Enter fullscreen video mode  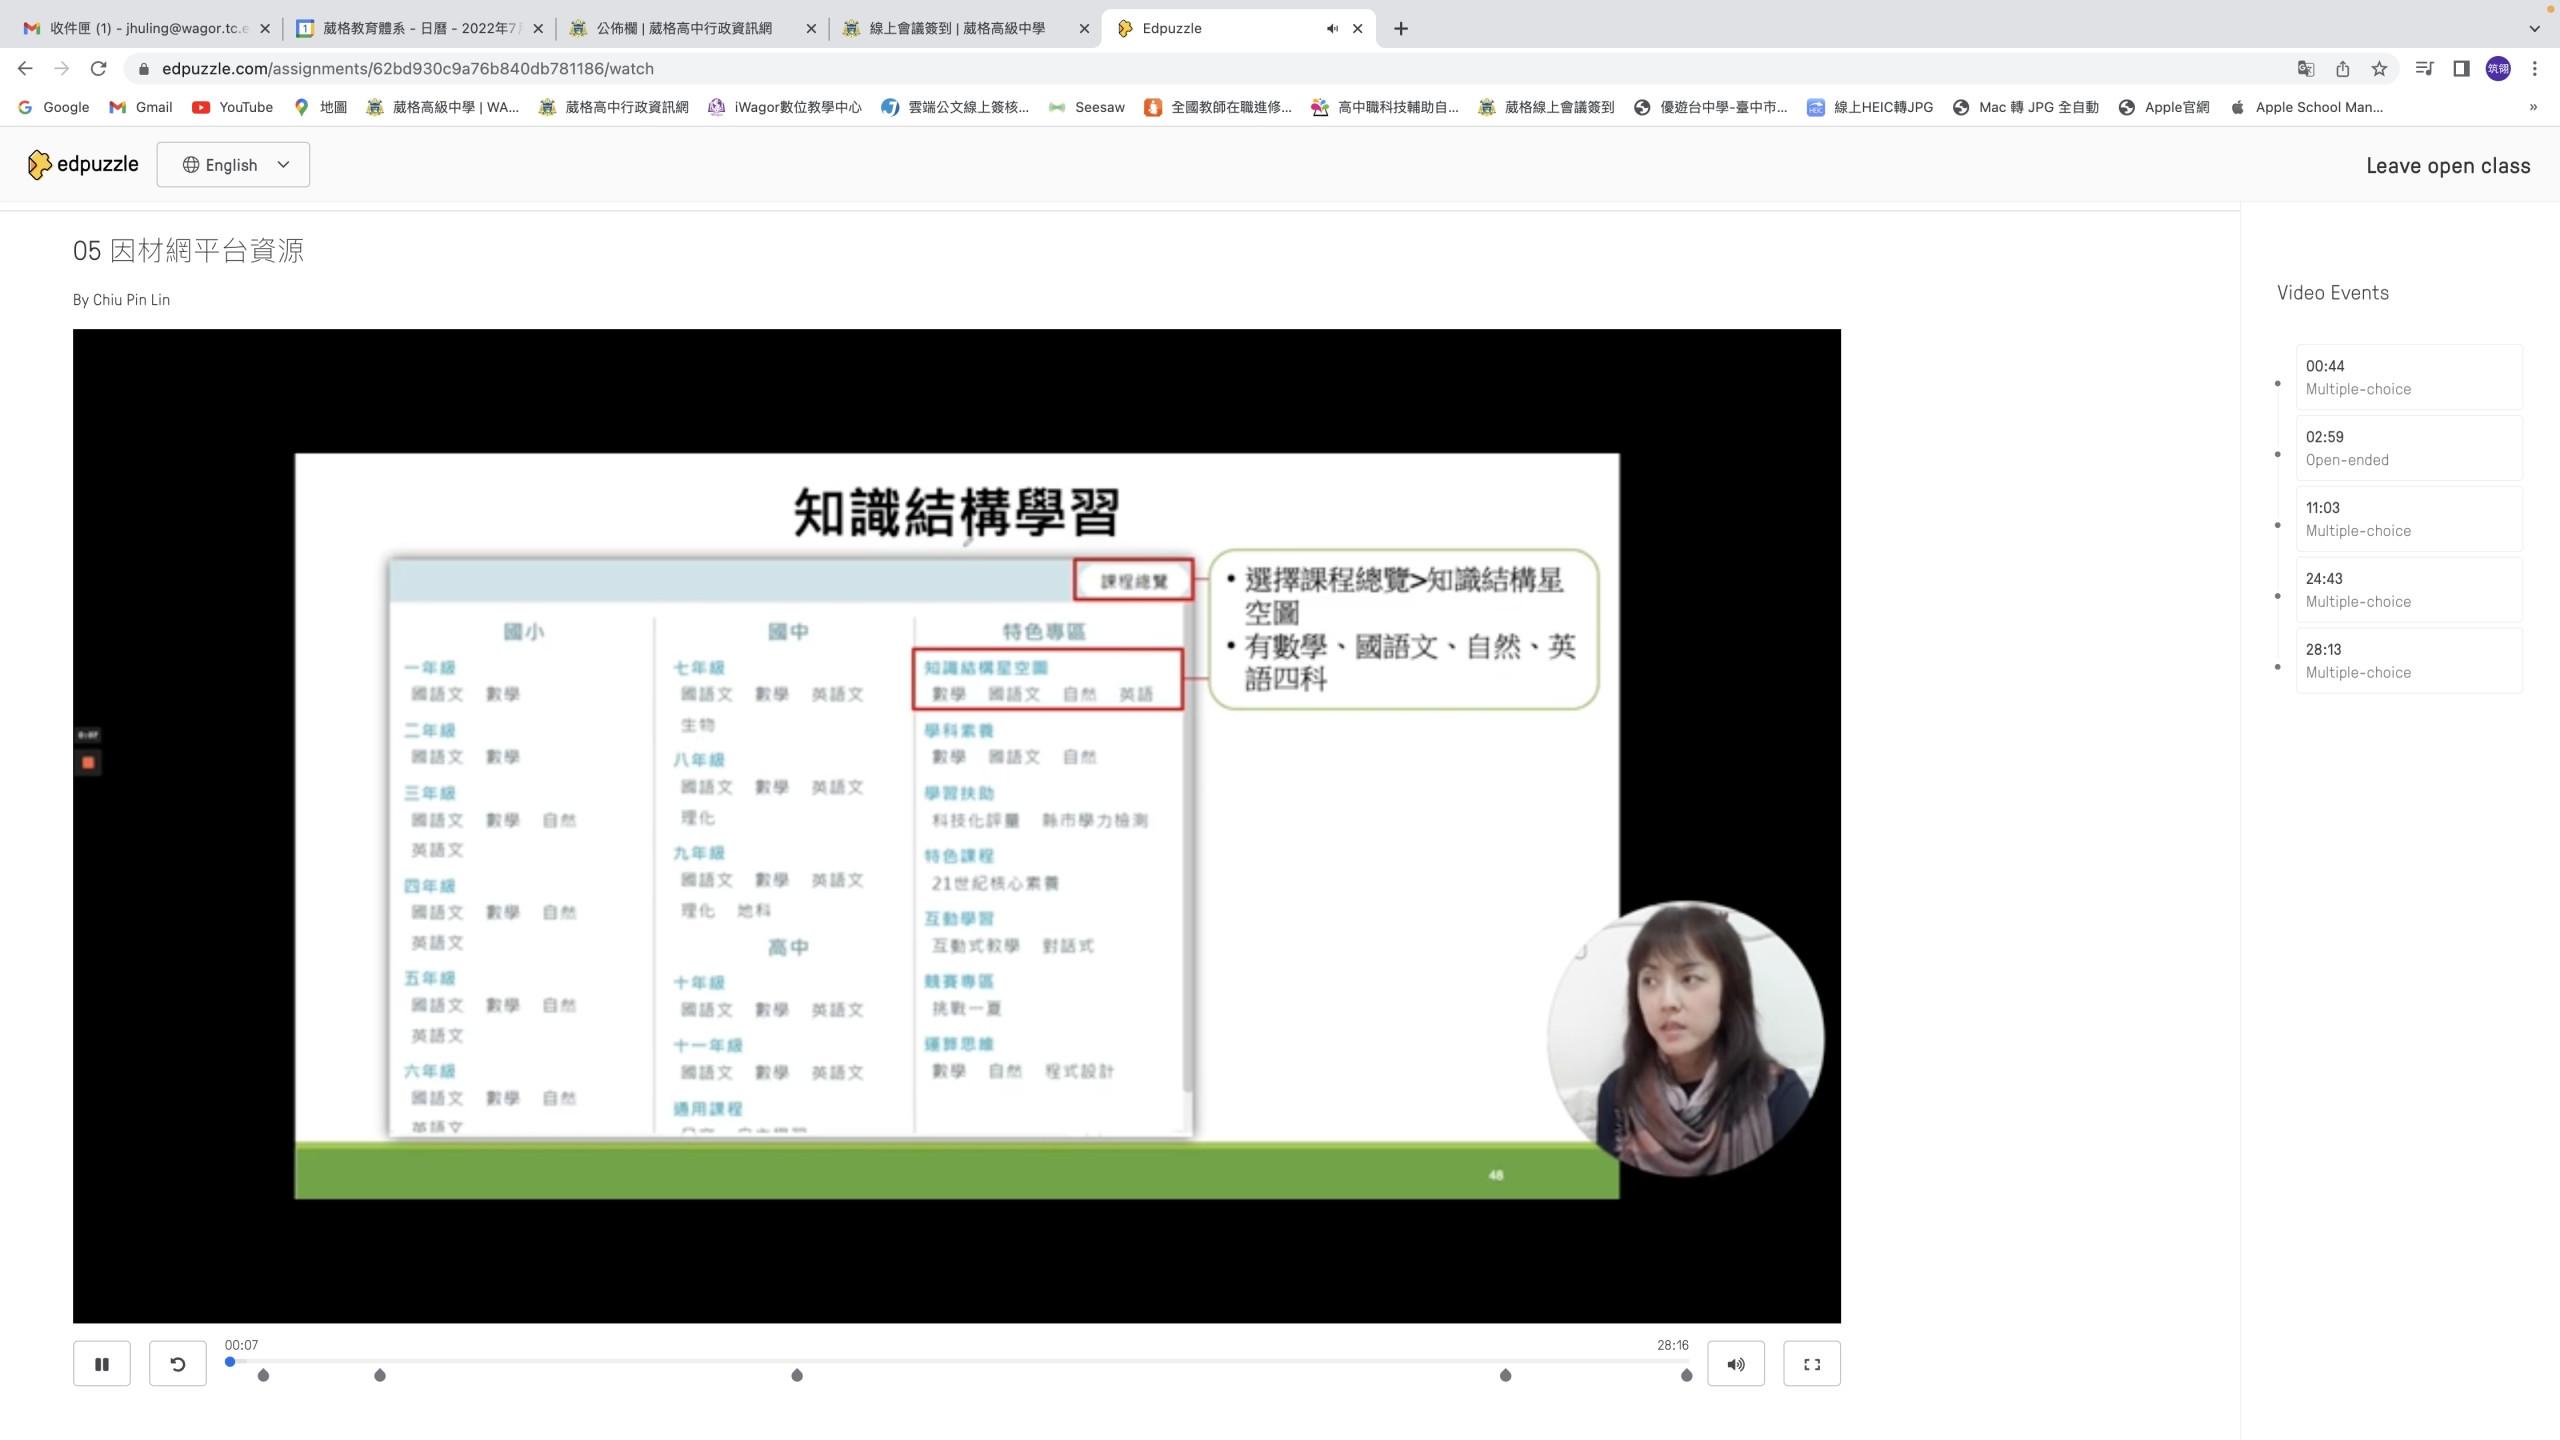tap(1811, 1363)
